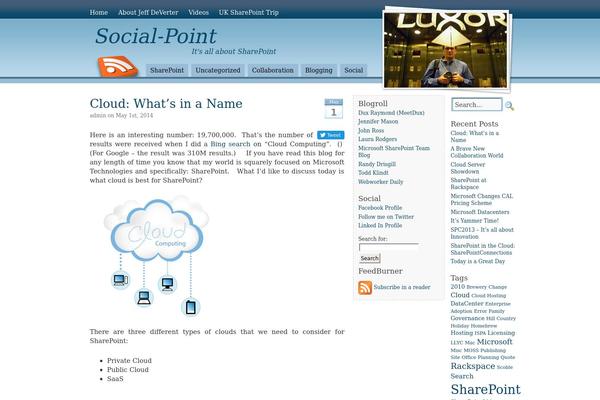The width and height of the screenshot is (600, 400).
Task: Select the Uncategorized category tab
Action: pyautogui.click(x=218, y=70)
